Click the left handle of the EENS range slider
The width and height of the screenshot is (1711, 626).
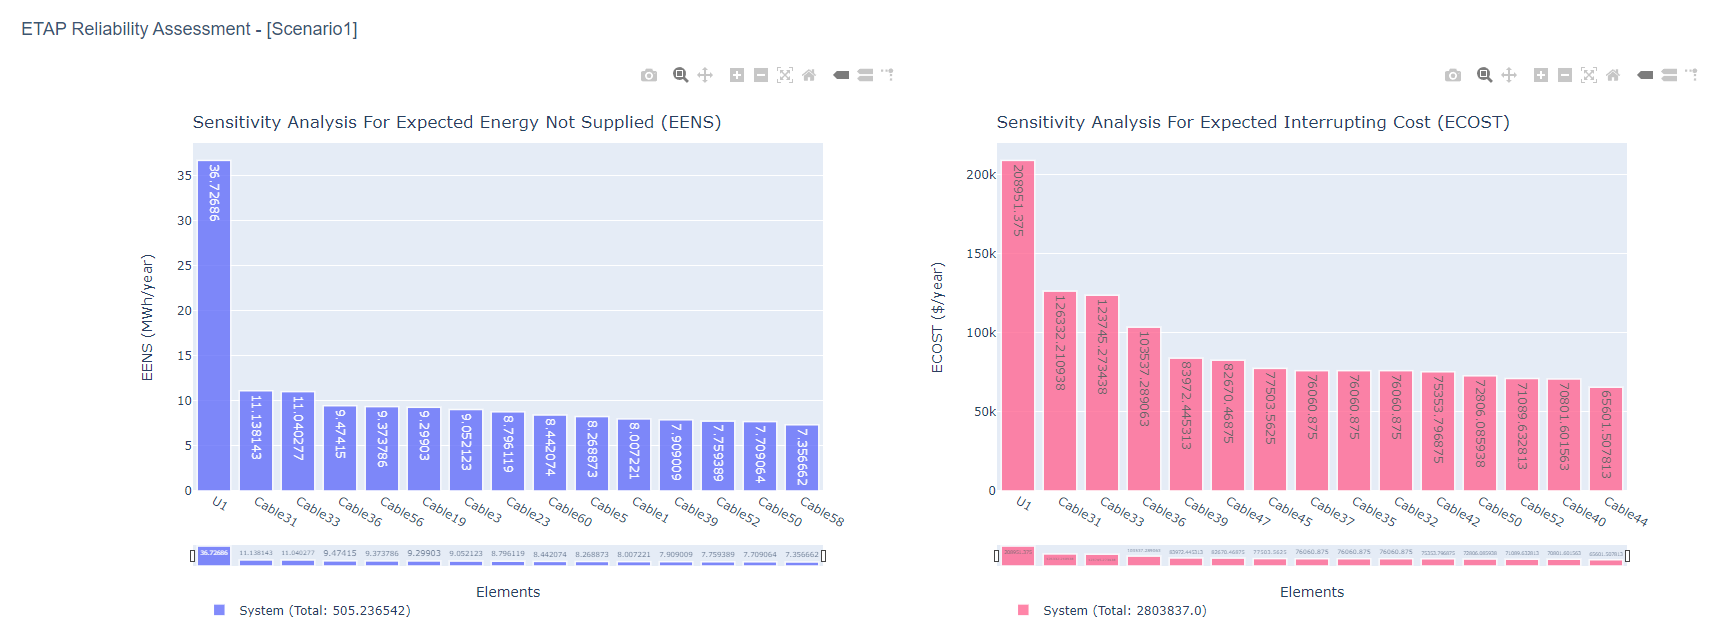pos(193,557)
